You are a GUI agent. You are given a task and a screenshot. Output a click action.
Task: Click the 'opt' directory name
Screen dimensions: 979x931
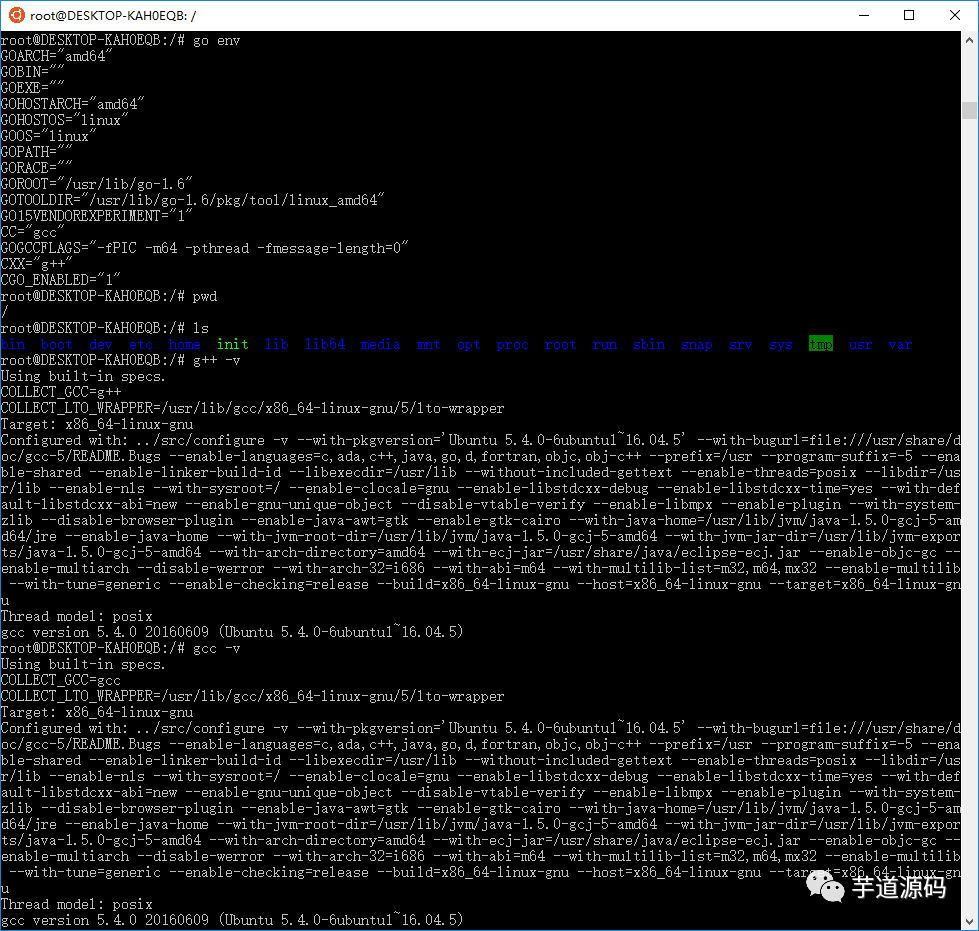468,345
